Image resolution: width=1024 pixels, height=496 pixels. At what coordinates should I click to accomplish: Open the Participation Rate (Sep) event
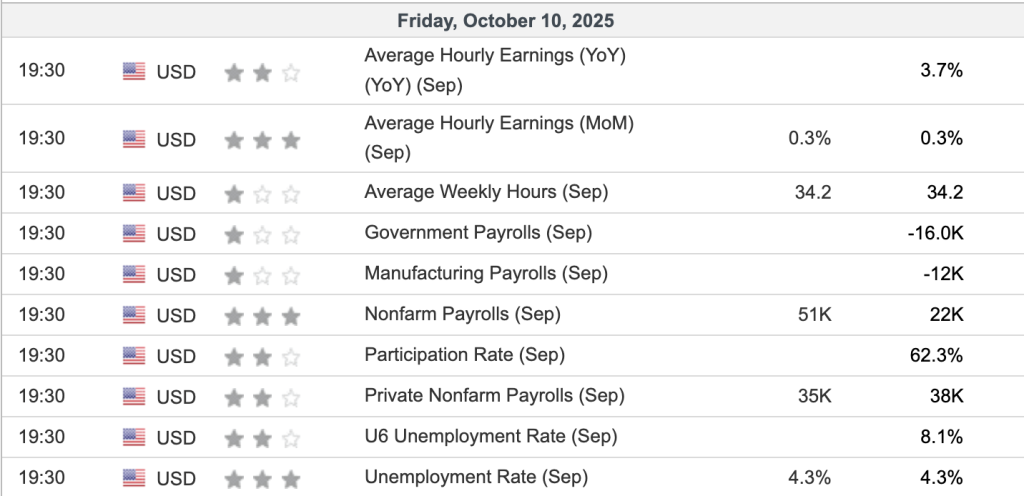pos(464,355)
